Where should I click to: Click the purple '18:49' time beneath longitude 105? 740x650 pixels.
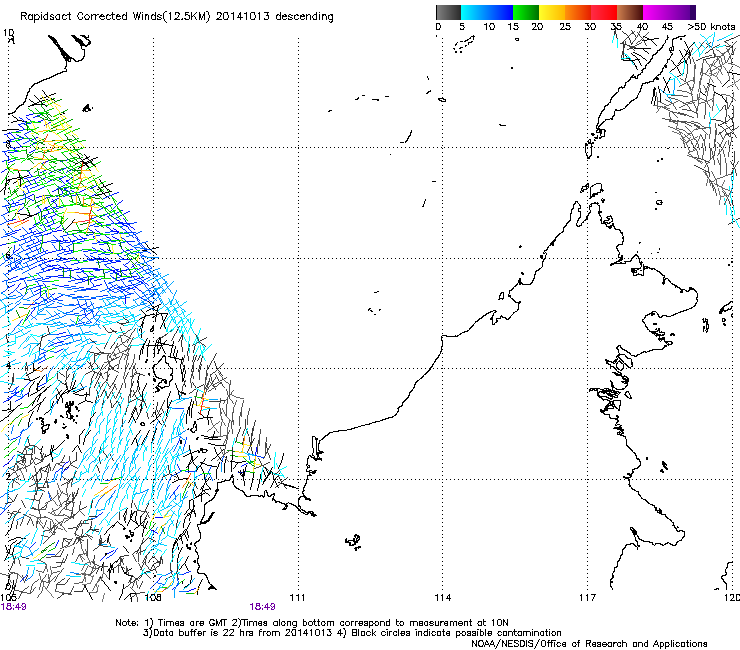pos(14,607)
